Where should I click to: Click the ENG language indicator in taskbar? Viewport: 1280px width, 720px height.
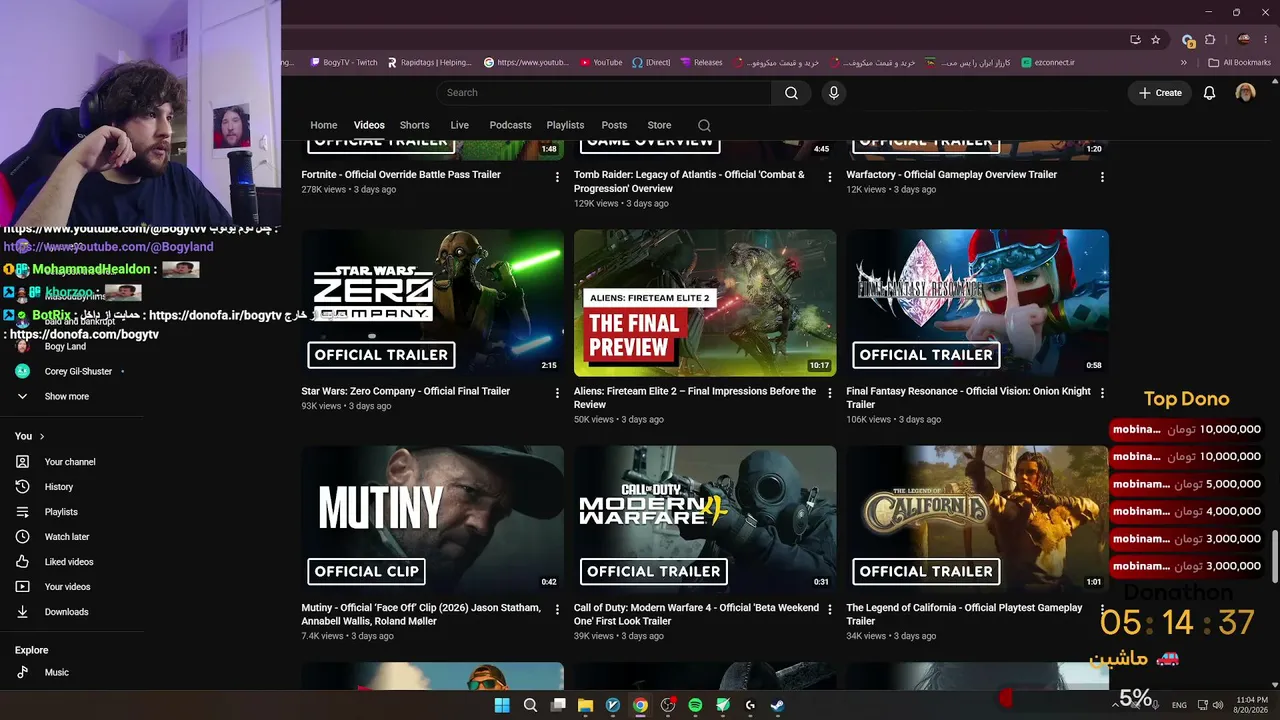click(1179, 705)
